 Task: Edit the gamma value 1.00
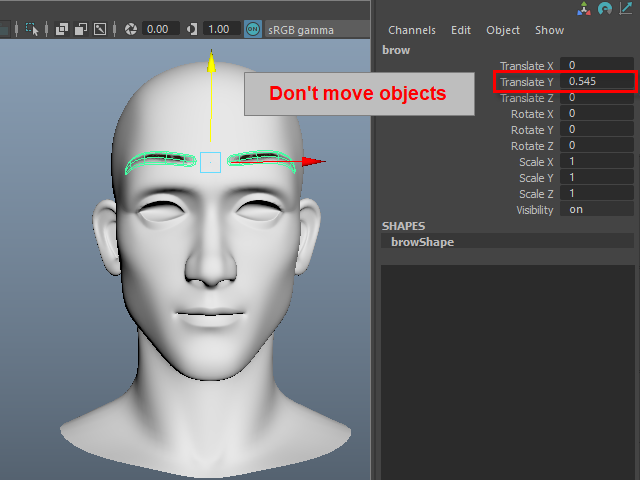coord(222,29)
